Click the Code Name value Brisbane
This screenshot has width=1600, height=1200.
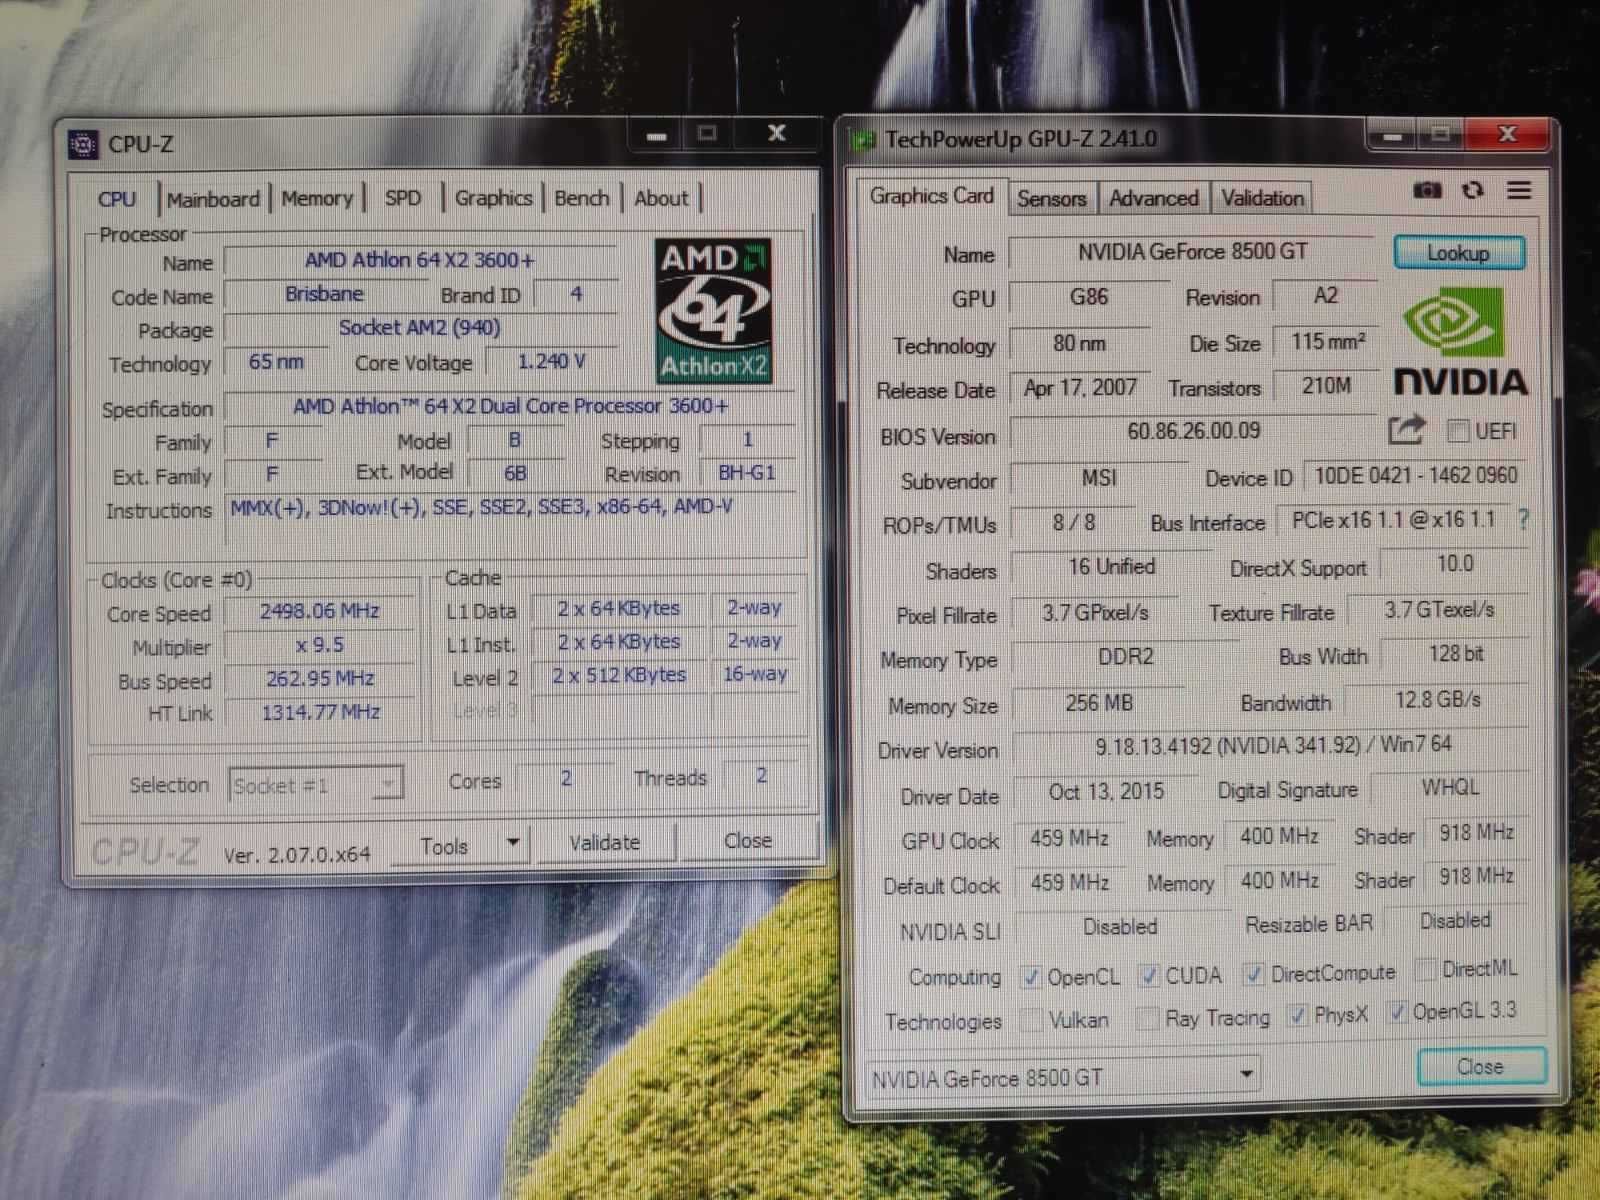pyautogui.click(x=324, y=294)
